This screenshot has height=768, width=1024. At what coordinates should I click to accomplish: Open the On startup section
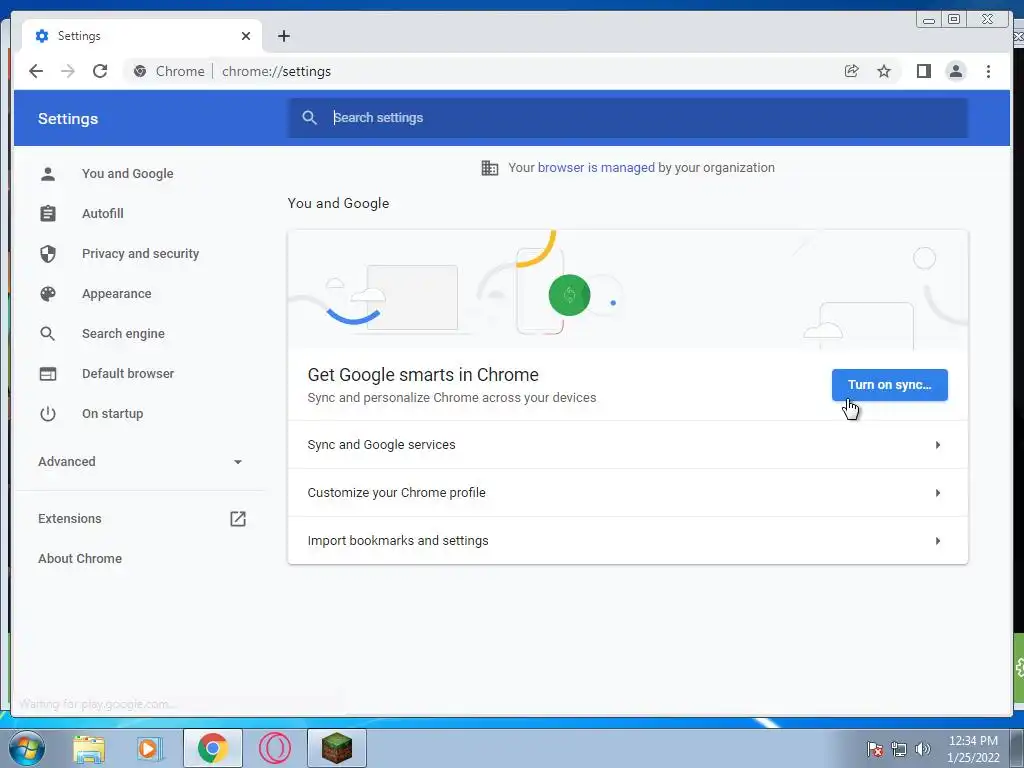click(x=112, y=413)
